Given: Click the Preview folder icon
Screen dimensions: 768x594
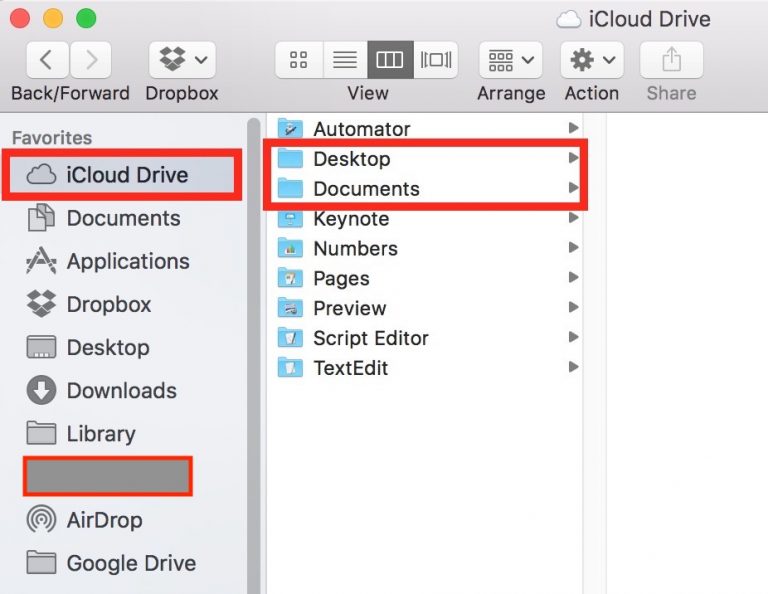Looking at the screenshot, I should tap(290, 308).
